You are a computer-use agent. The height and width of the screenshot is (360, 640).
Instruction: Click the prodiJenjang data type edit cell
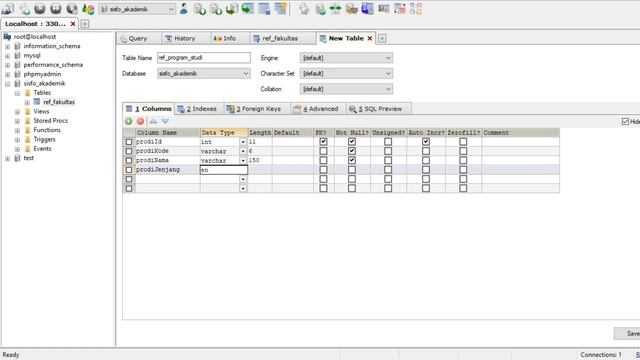point(224,170)
